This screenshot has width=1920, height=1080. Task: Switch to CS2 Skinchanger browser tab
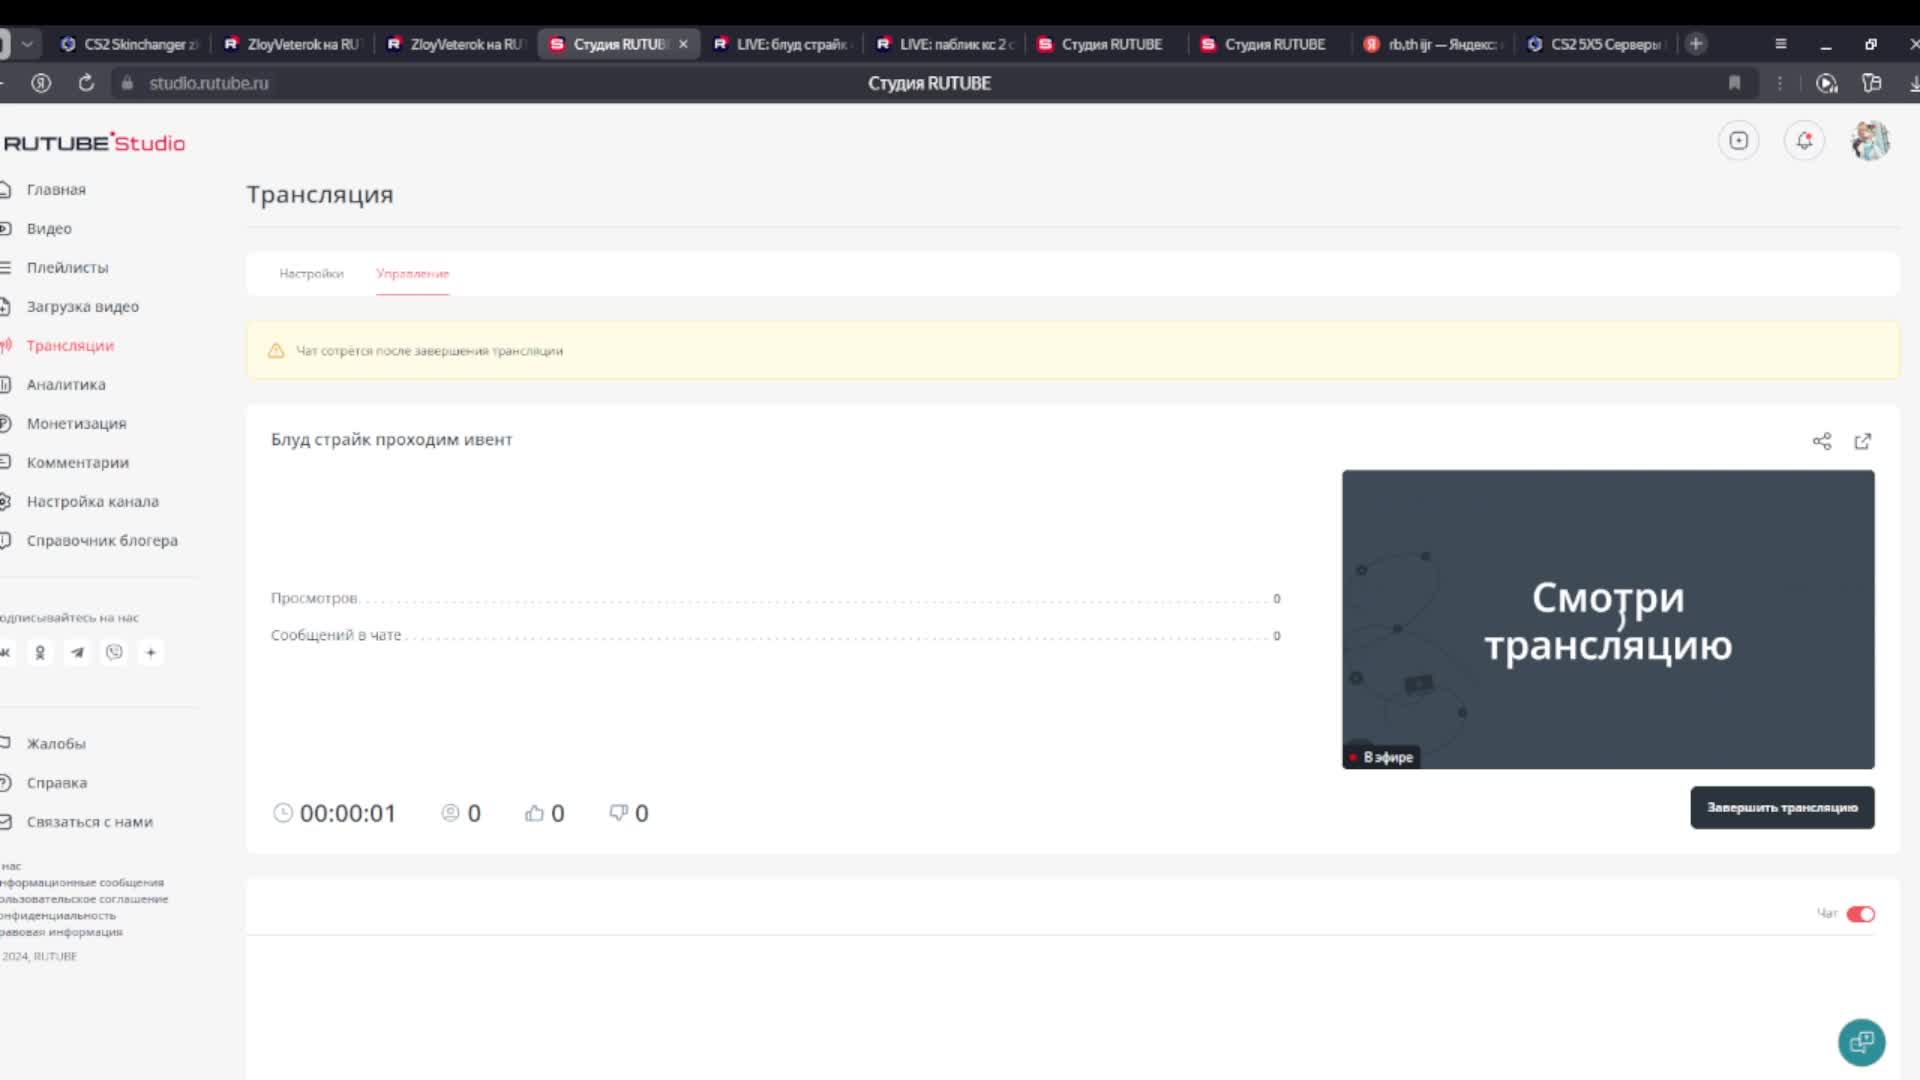tap(129, 44)
